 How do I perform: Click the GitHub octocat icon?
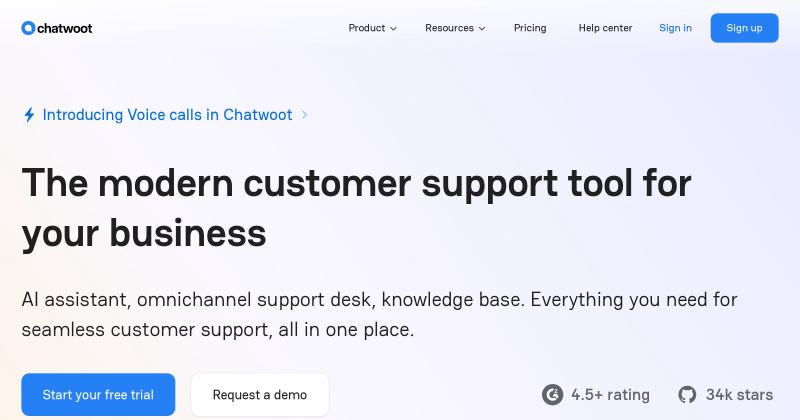pos(687,394)
